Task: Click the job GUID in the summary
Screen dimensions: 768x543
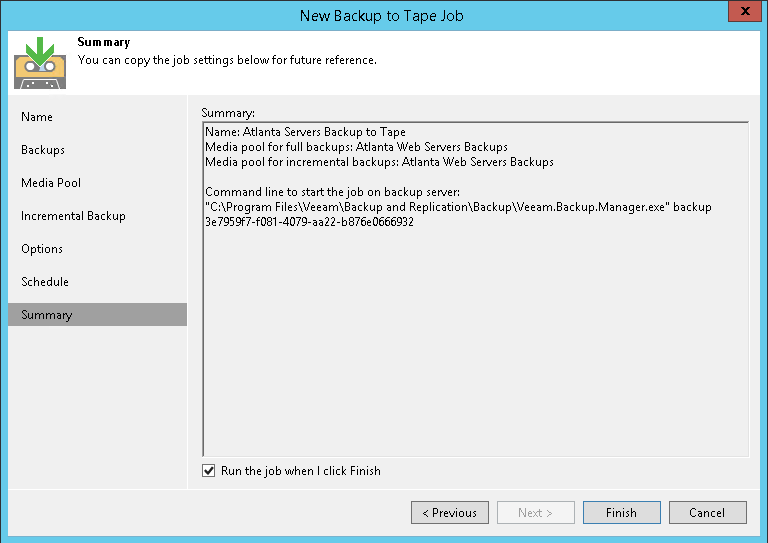Action: (309, 221)
